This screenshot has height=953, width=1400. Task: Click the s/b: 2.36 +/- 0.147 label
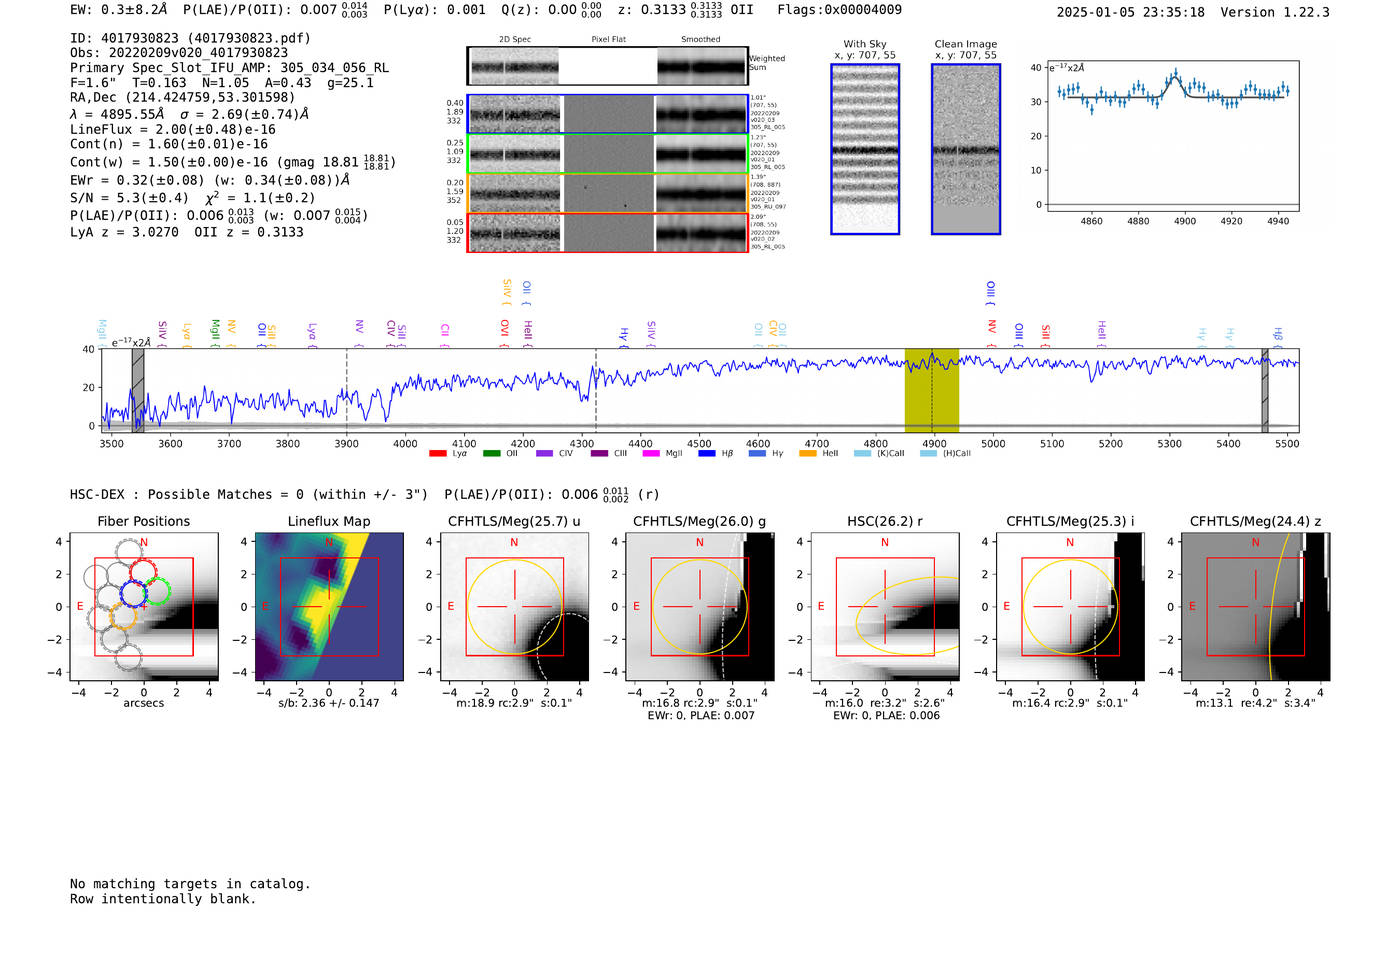coord(329,703)
